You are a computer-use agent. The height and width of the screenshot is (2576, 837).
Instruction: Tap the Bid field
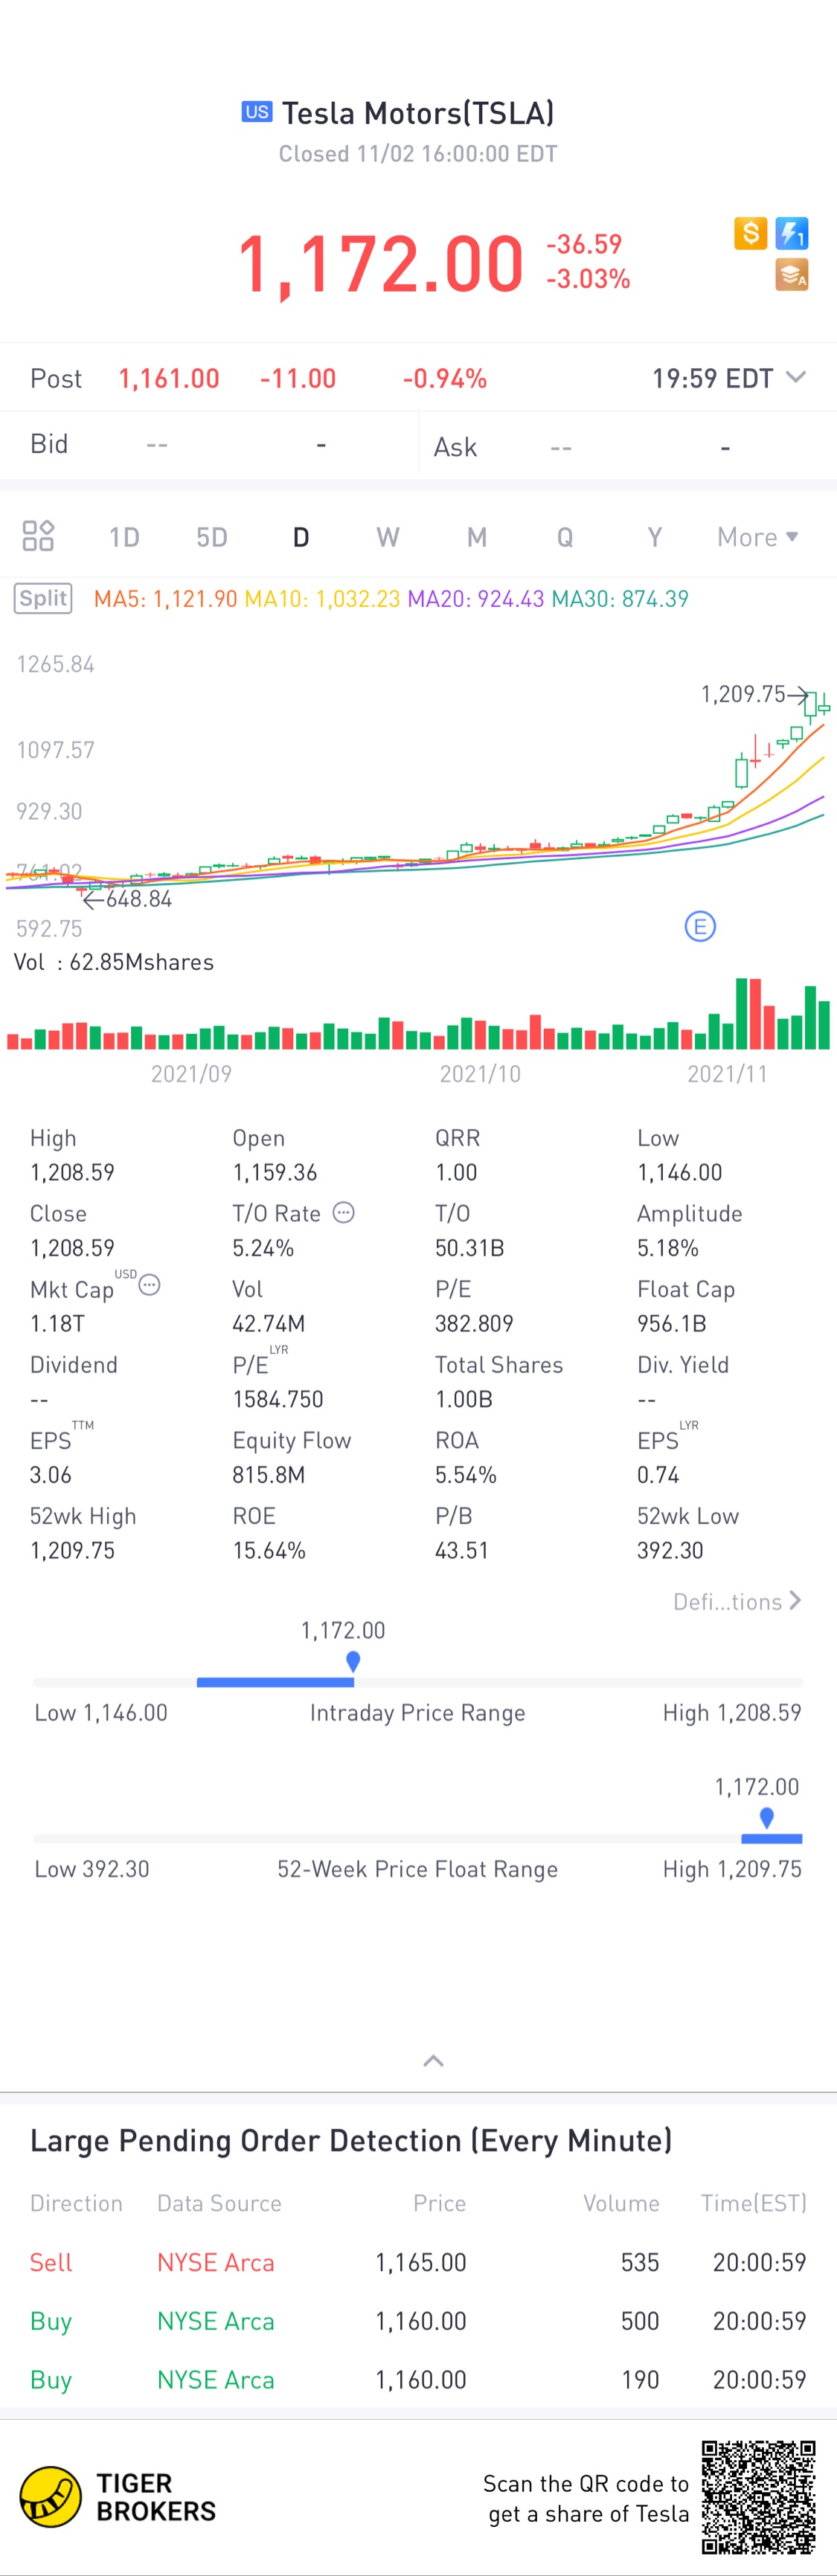coord(209,444)
